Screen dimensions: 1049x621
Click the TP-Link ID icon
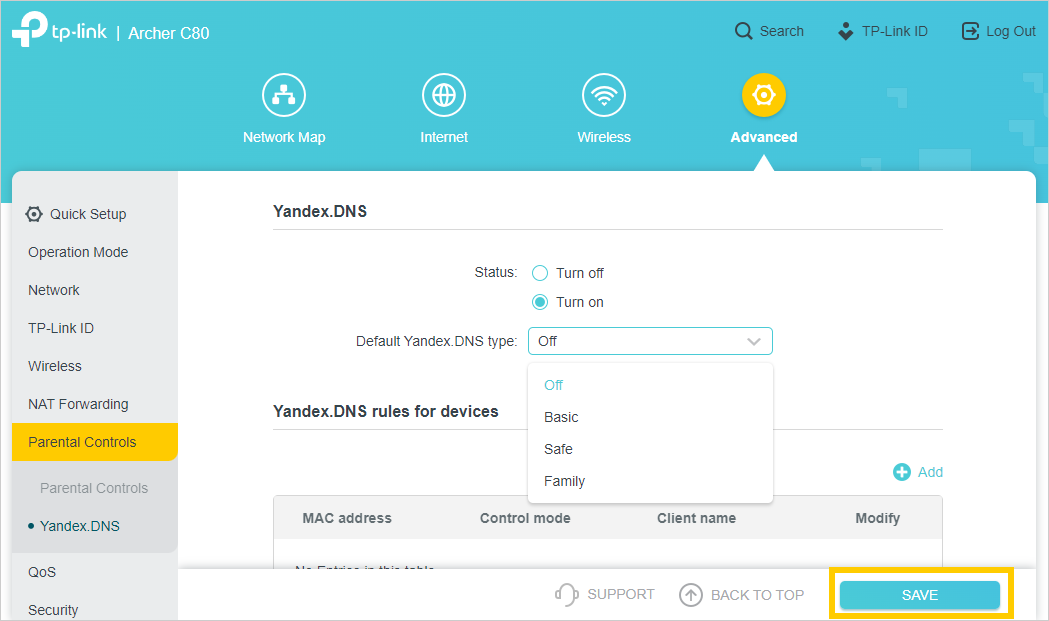click(846, 31)
